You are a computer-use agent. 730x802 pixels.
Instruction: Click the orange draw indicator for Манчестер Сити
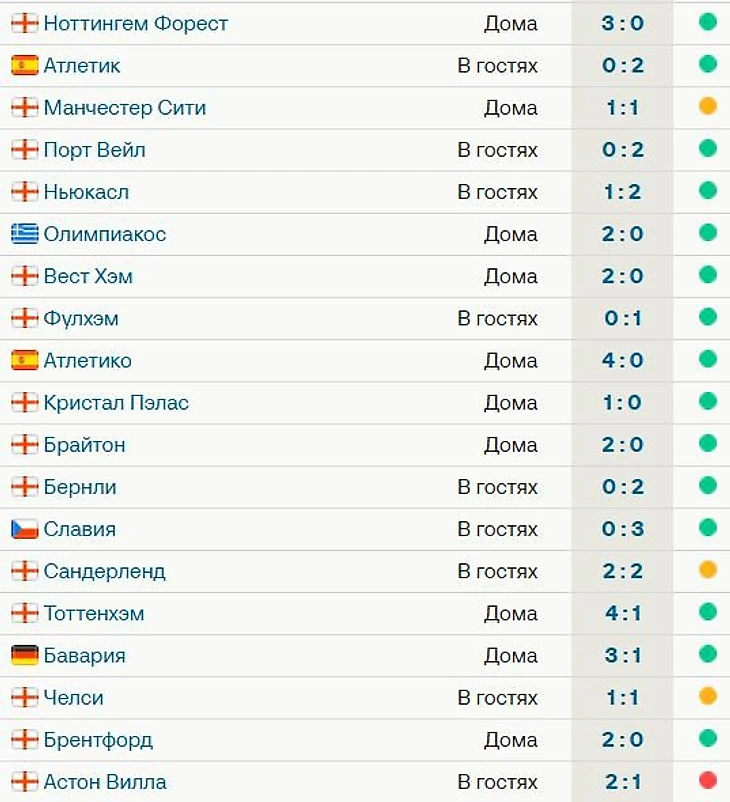tap(708, 106)
